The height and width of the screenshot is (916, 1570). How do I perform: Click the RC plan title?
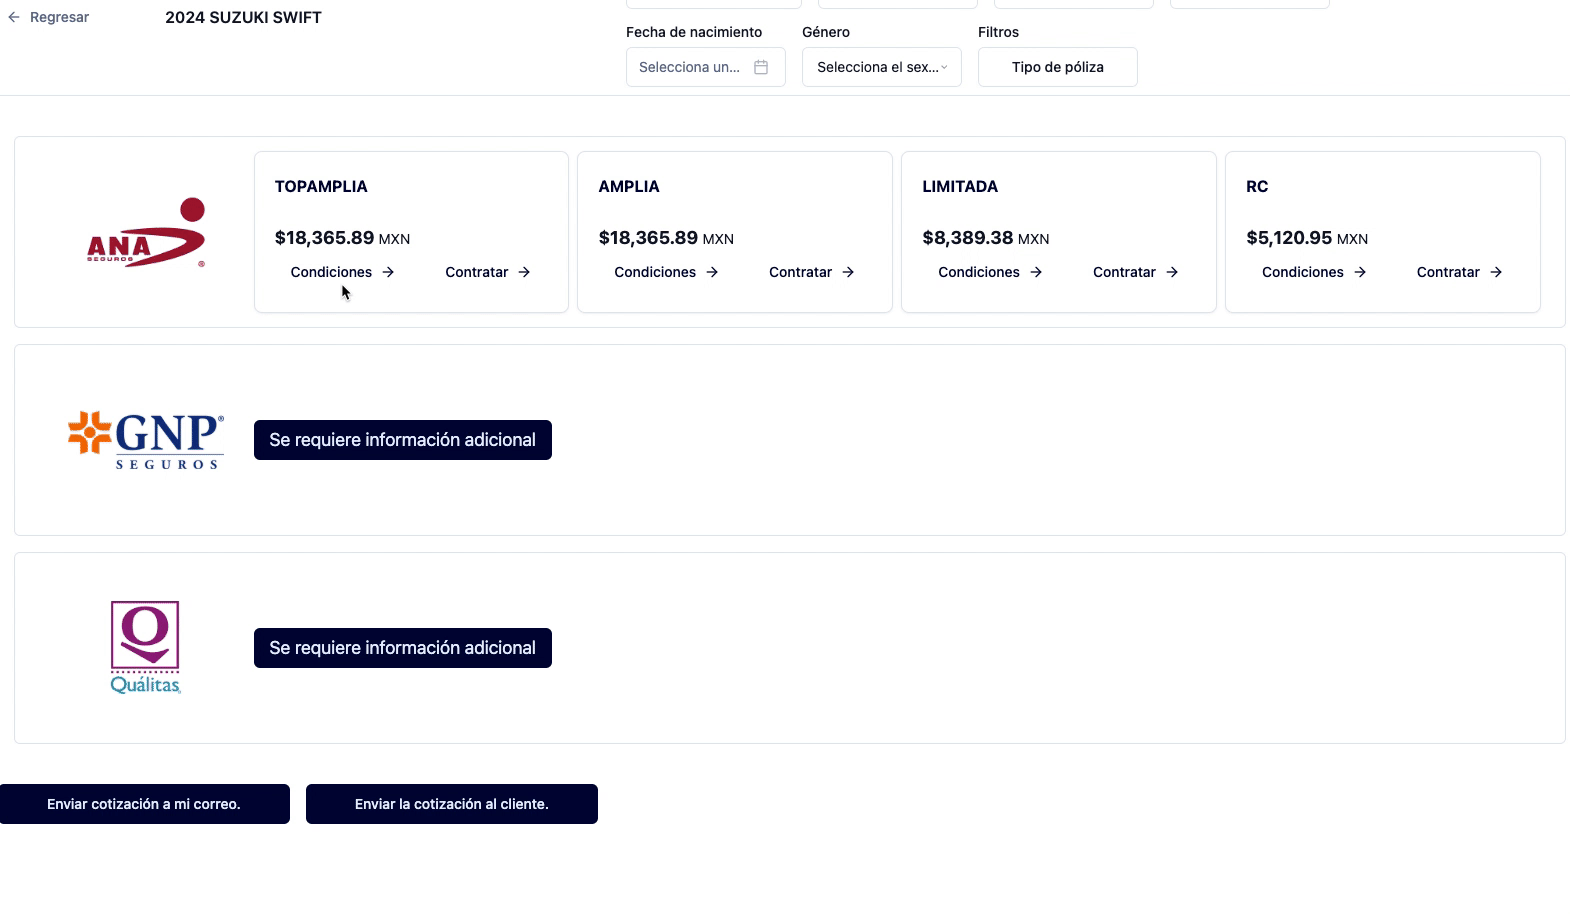1257,187
